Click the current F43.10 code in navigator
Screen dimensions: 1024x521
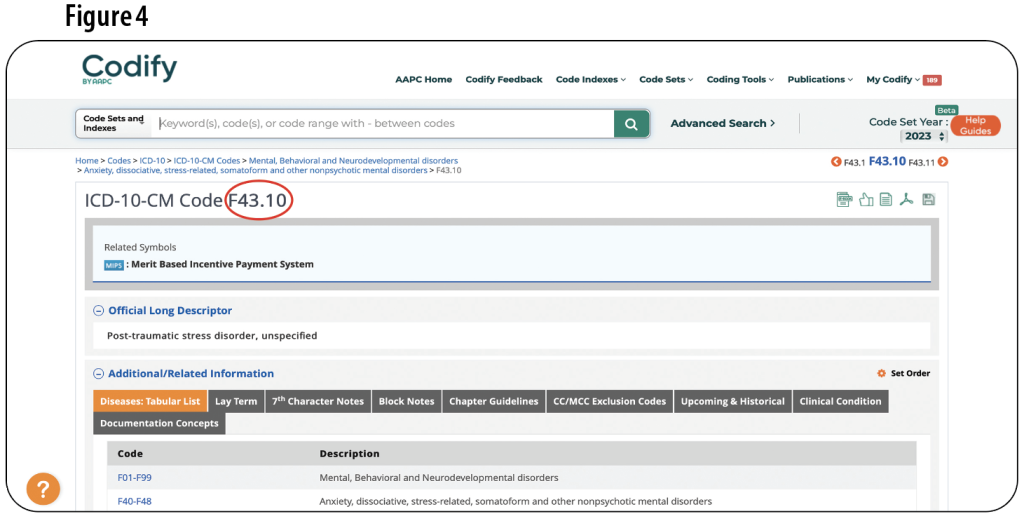887,161
